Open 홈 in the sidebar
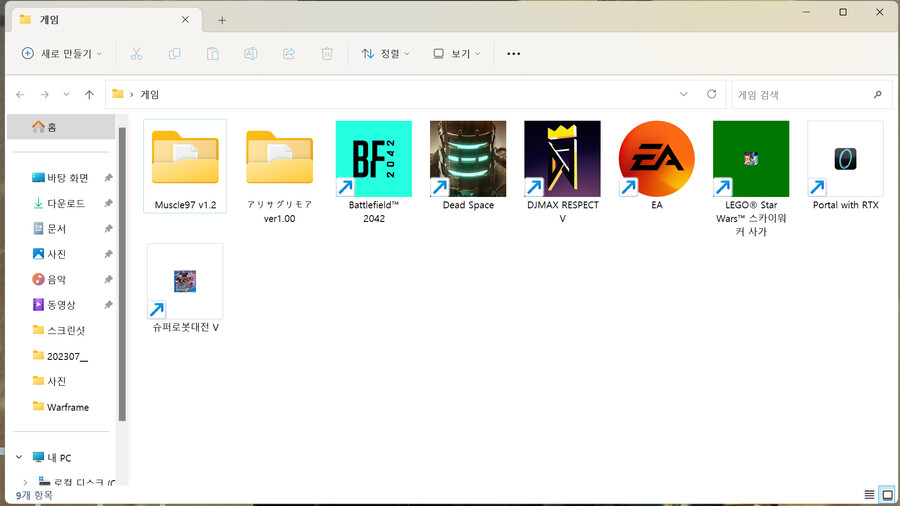Viewport: 900px width, 506px height. pos(61,127)
